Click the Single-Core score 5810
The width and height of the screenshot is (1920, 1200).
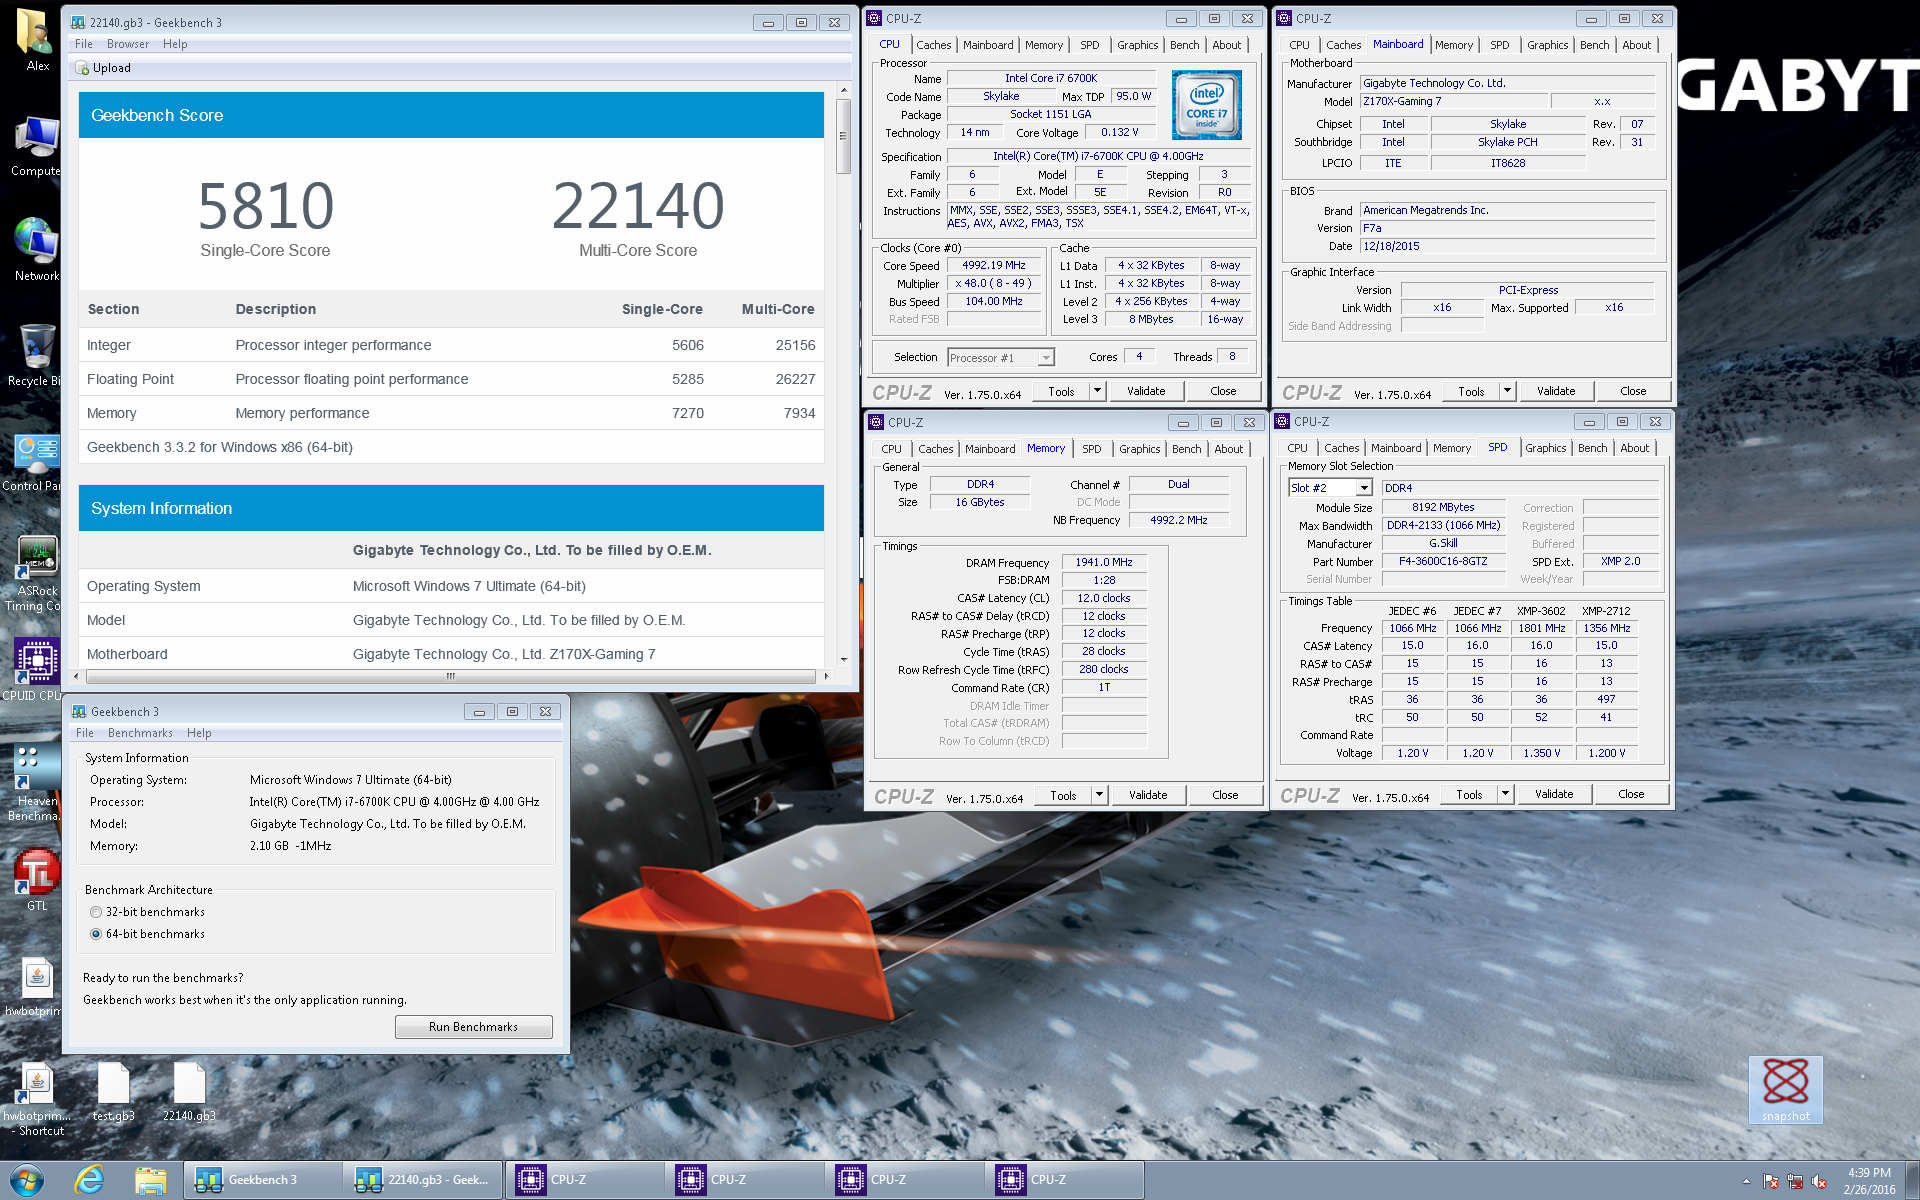(265, 206)
